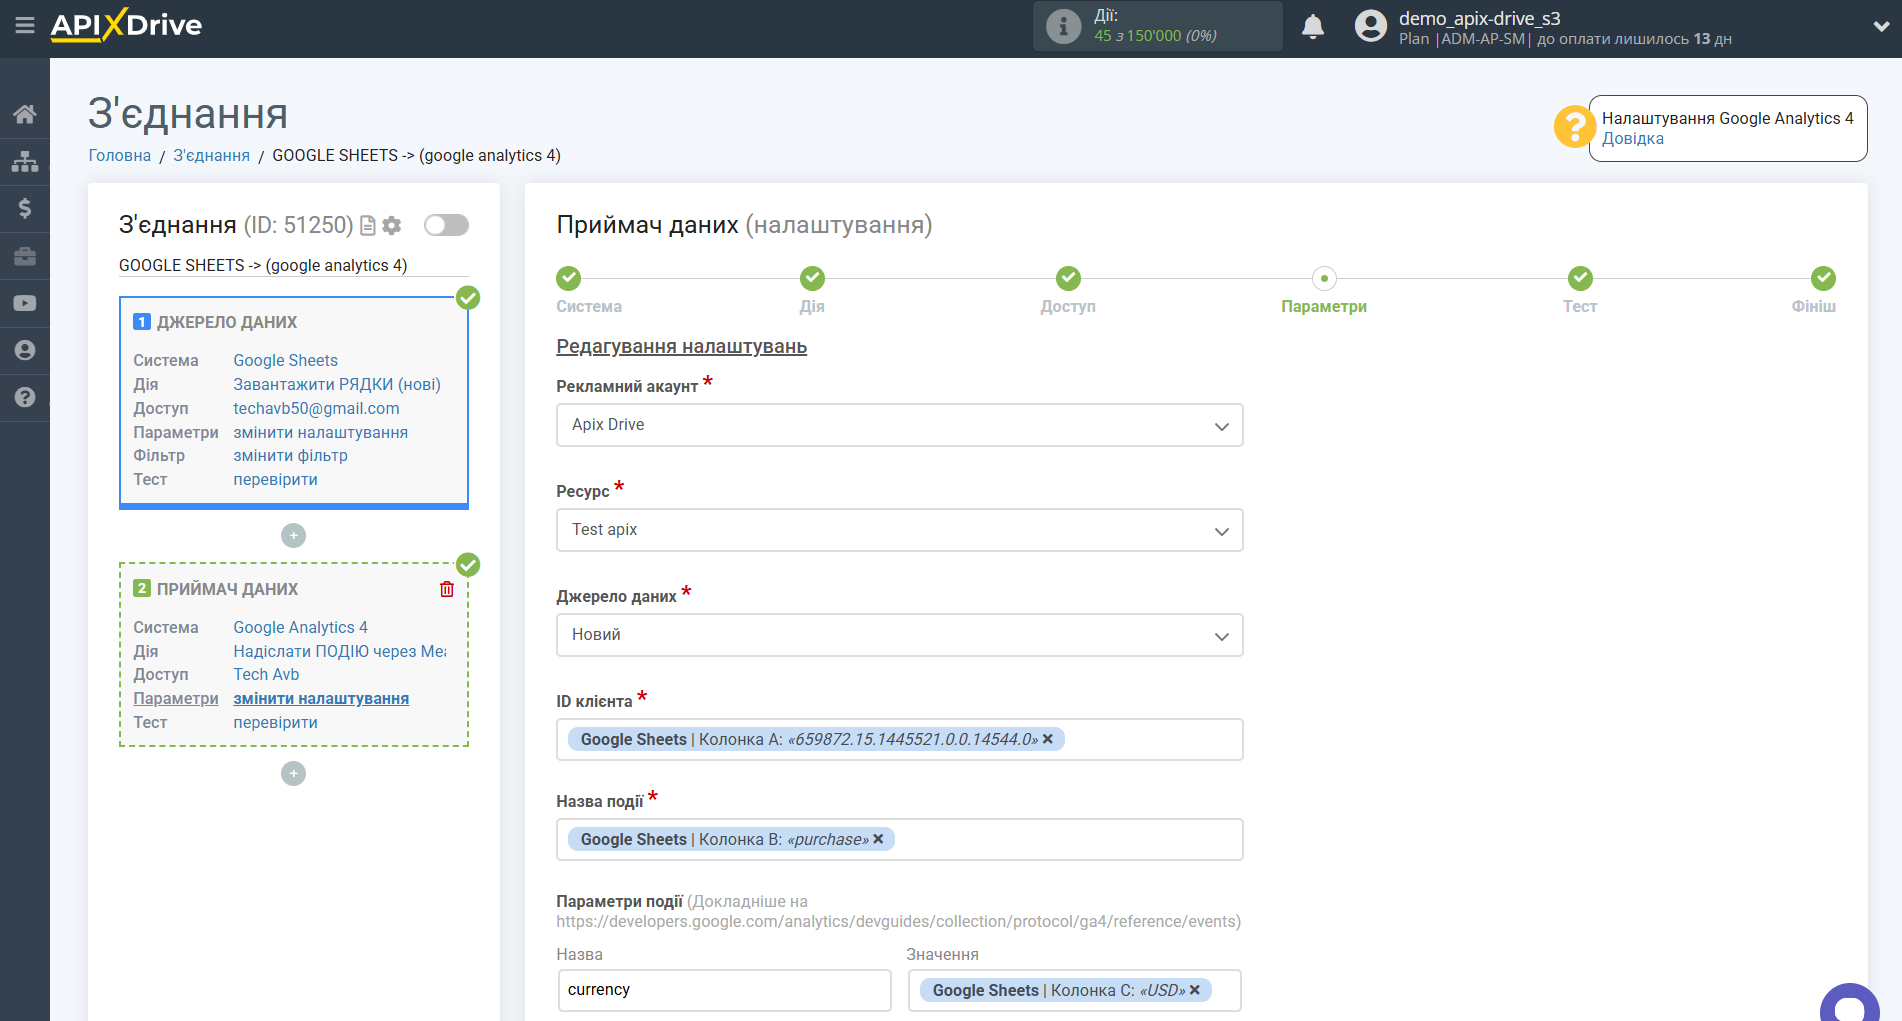Screen dimensions: 1902x1021
Task: Click the З'єднання breadcrumb link
Action: click(212, 155)
